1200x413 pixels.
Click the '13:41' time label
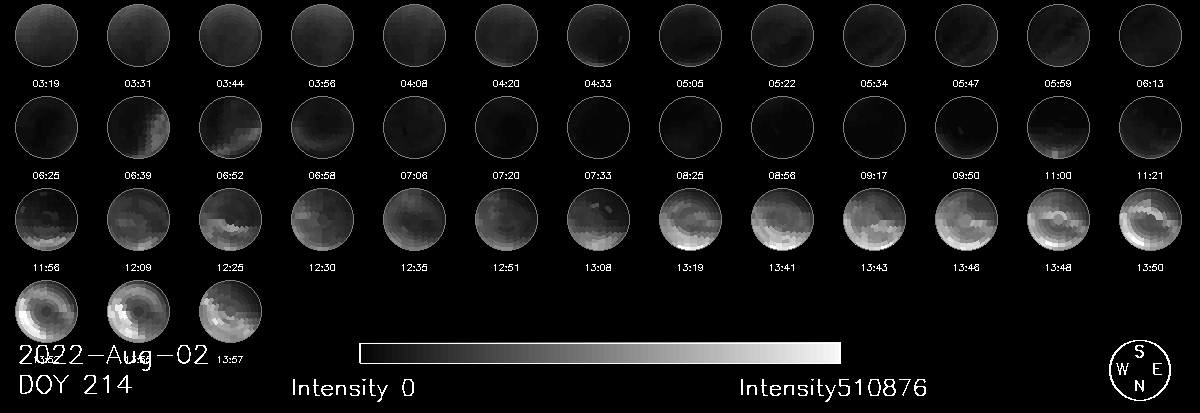pos(782,268)
